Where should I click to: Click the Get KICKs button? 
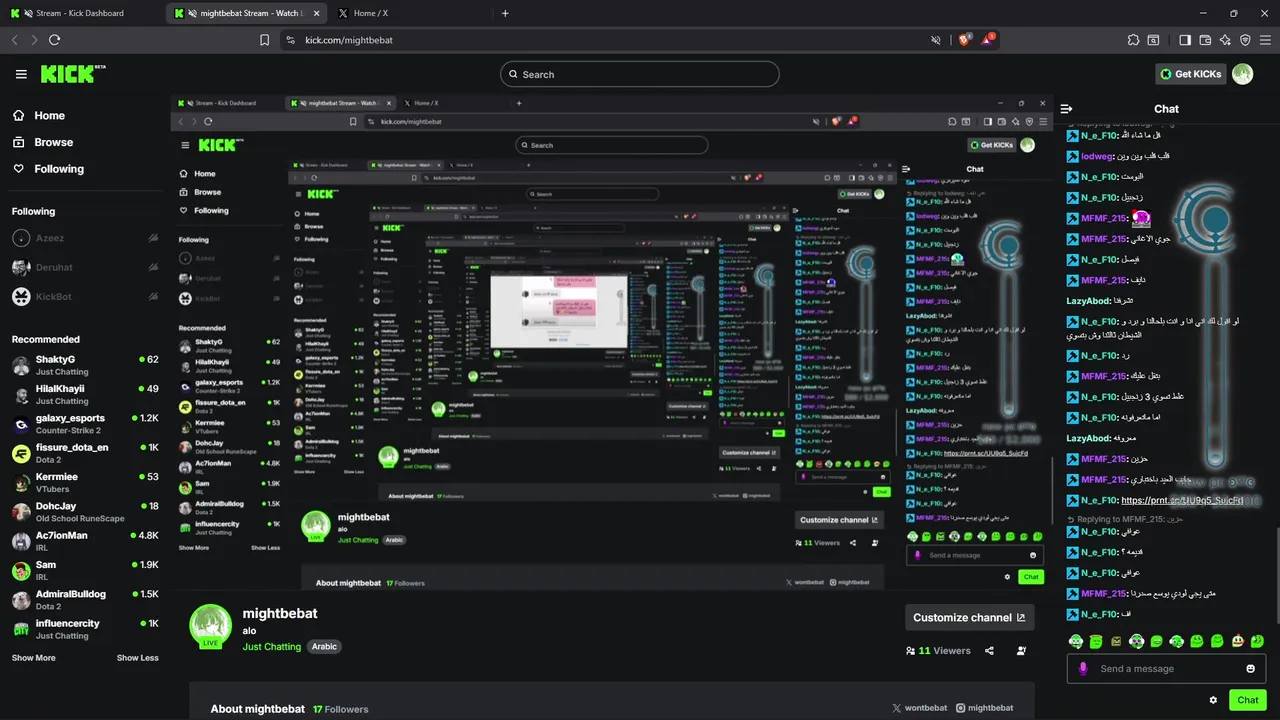tap(1191, 74)
